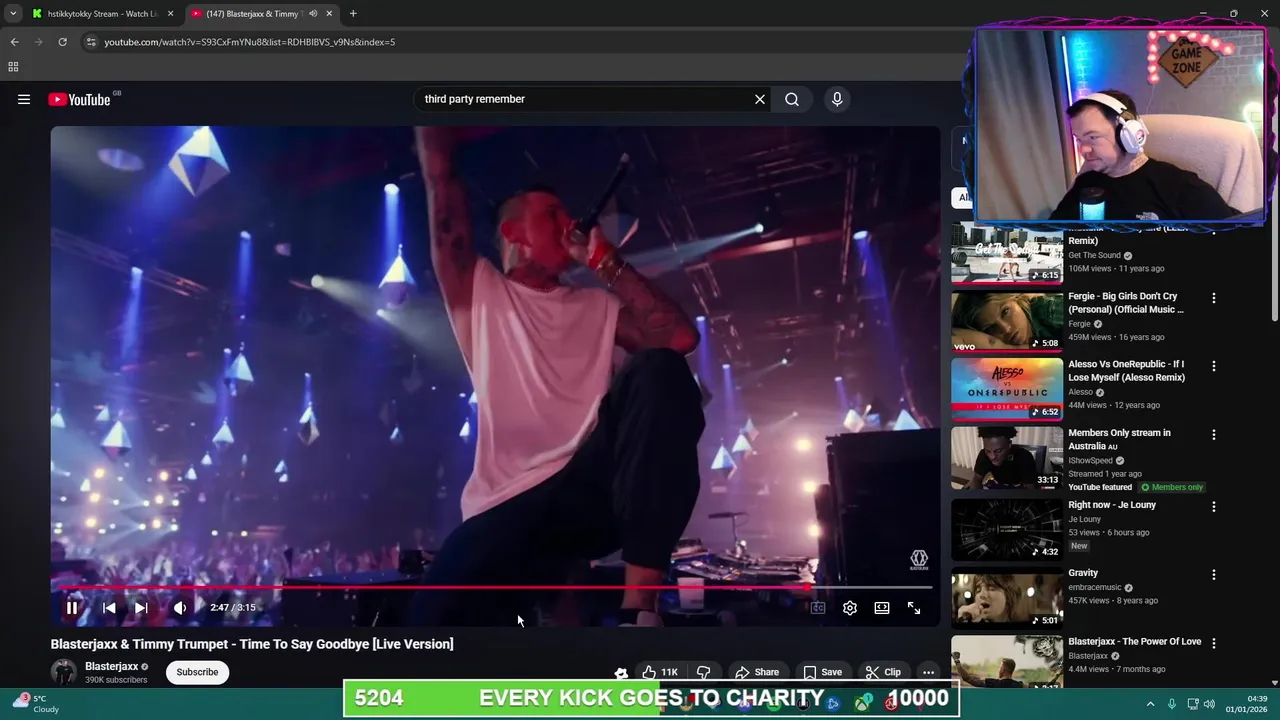Share the Blasterjaxx video
The image size is (1280, 720).
757,672
